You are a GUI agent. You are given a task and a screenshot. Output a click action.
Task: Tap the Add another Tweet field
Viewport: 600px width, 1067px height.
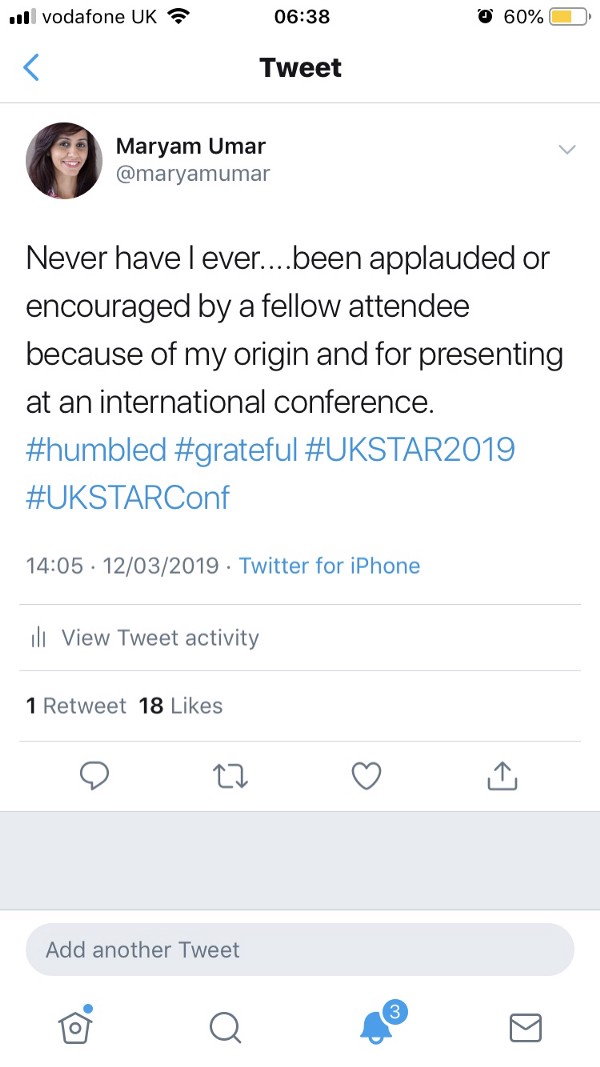coord(300,949)
